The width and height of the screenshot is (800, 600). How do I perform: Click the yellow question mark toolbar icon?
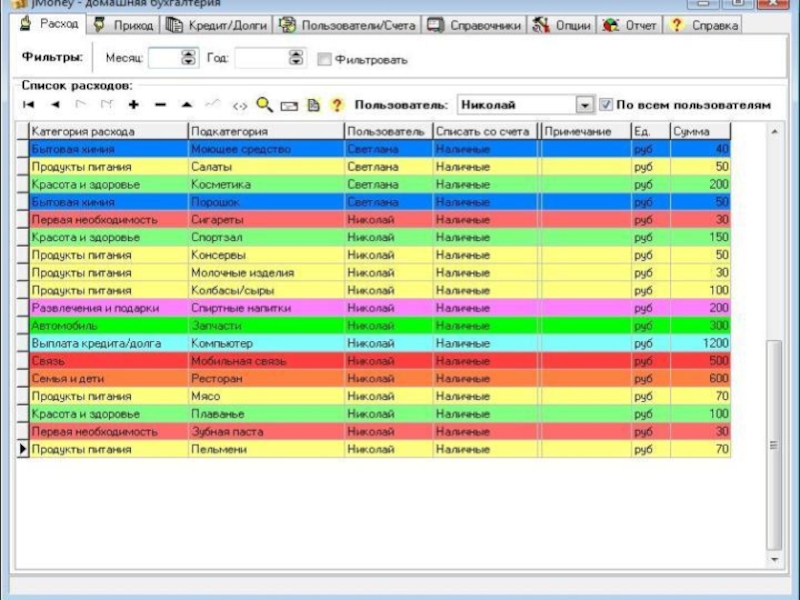(337, 104)
